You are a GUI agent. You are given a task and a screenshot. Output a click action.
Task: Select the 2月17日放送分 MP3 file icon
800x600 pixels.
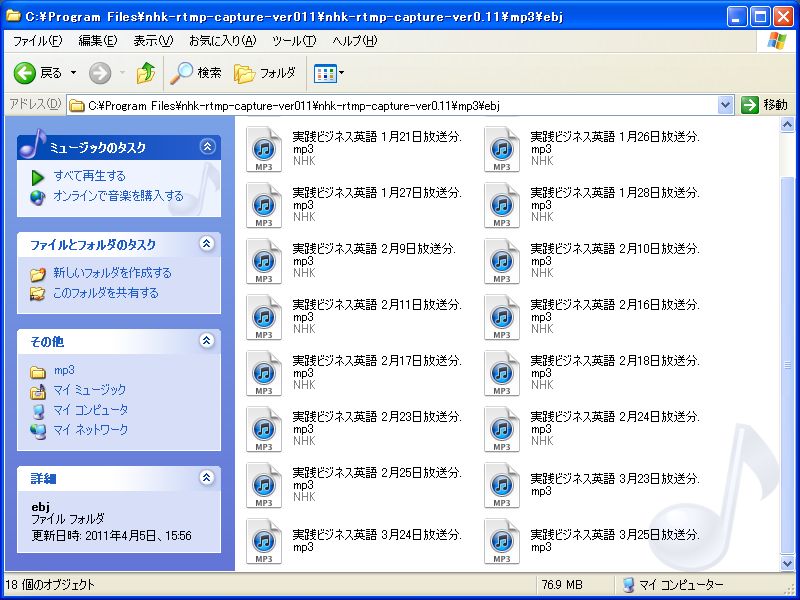[264, 373]
